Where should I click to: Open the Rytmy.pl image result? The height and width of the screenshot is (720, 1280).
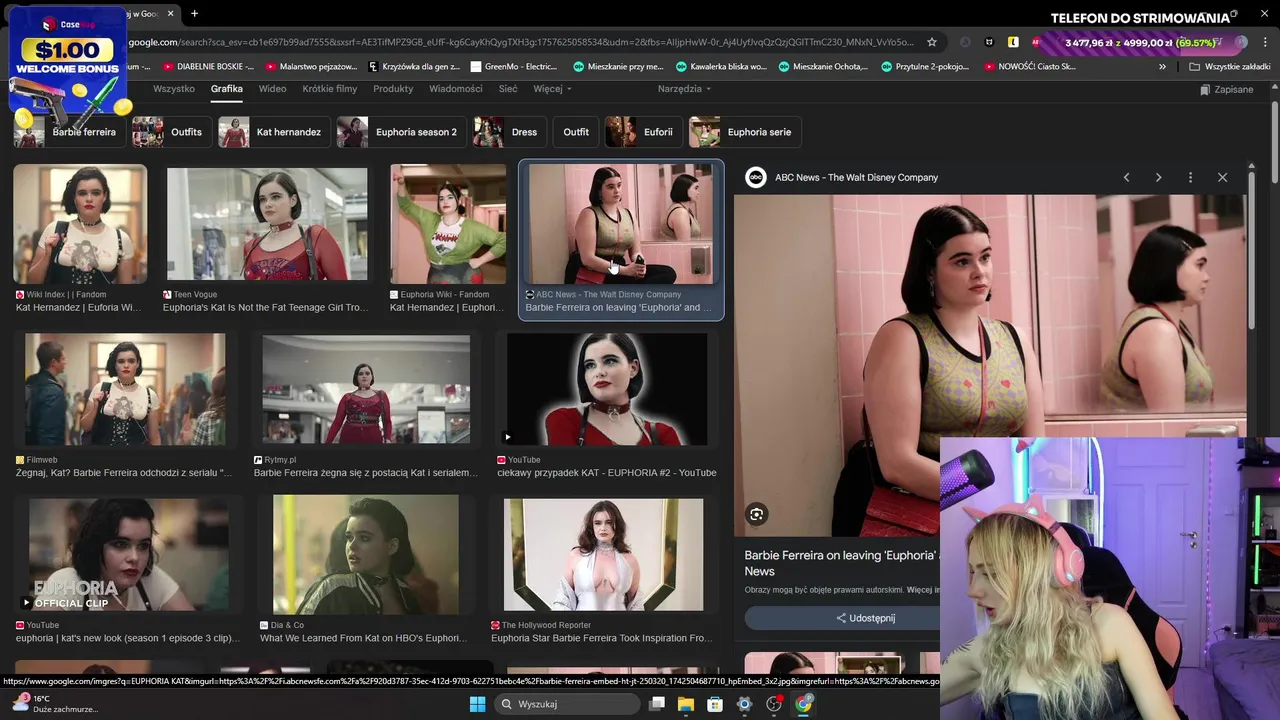(x=366, y=389)
